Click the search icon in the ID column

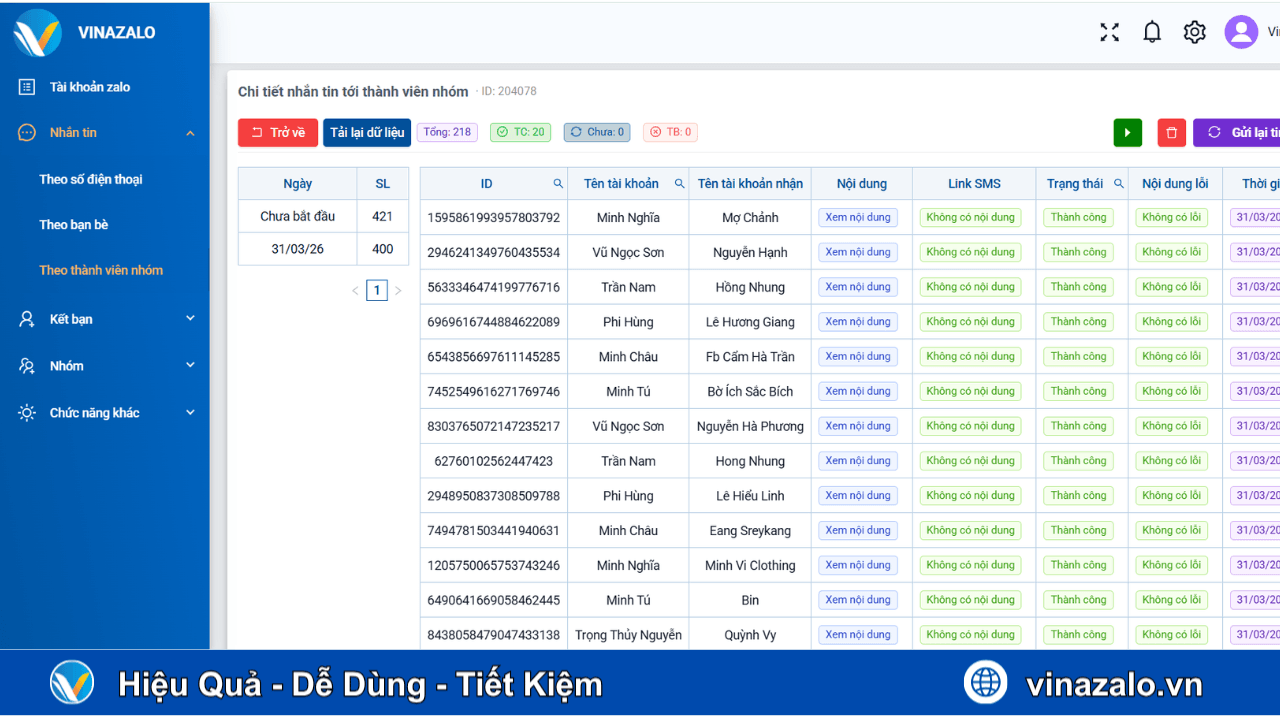click(x=556, y=183)
